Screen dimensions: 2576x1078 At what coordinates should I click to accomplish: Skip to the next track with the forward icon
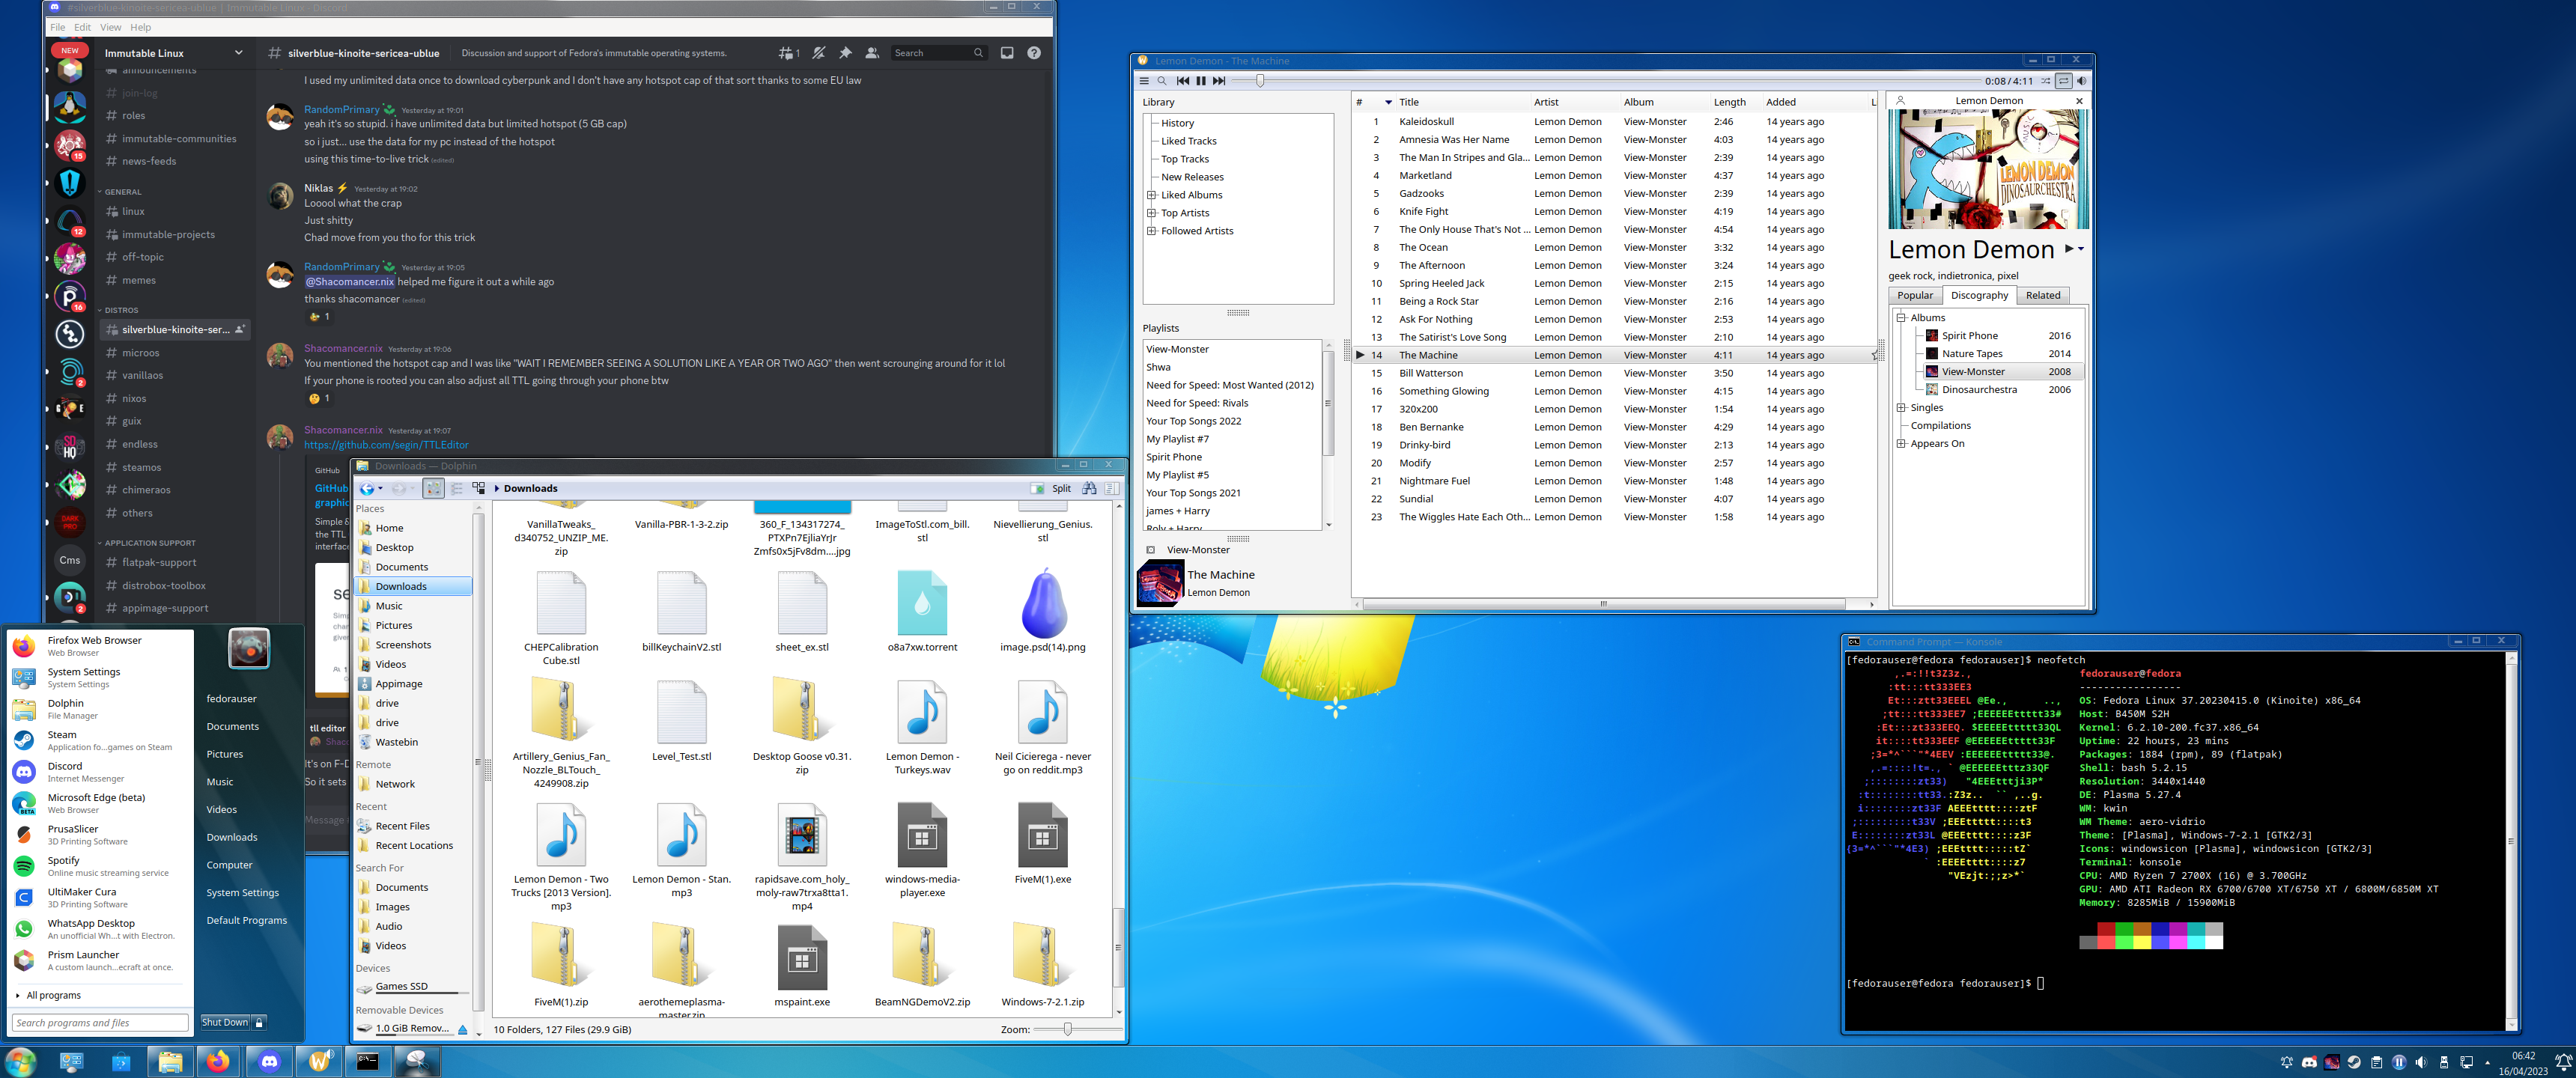coord(1219,81)
